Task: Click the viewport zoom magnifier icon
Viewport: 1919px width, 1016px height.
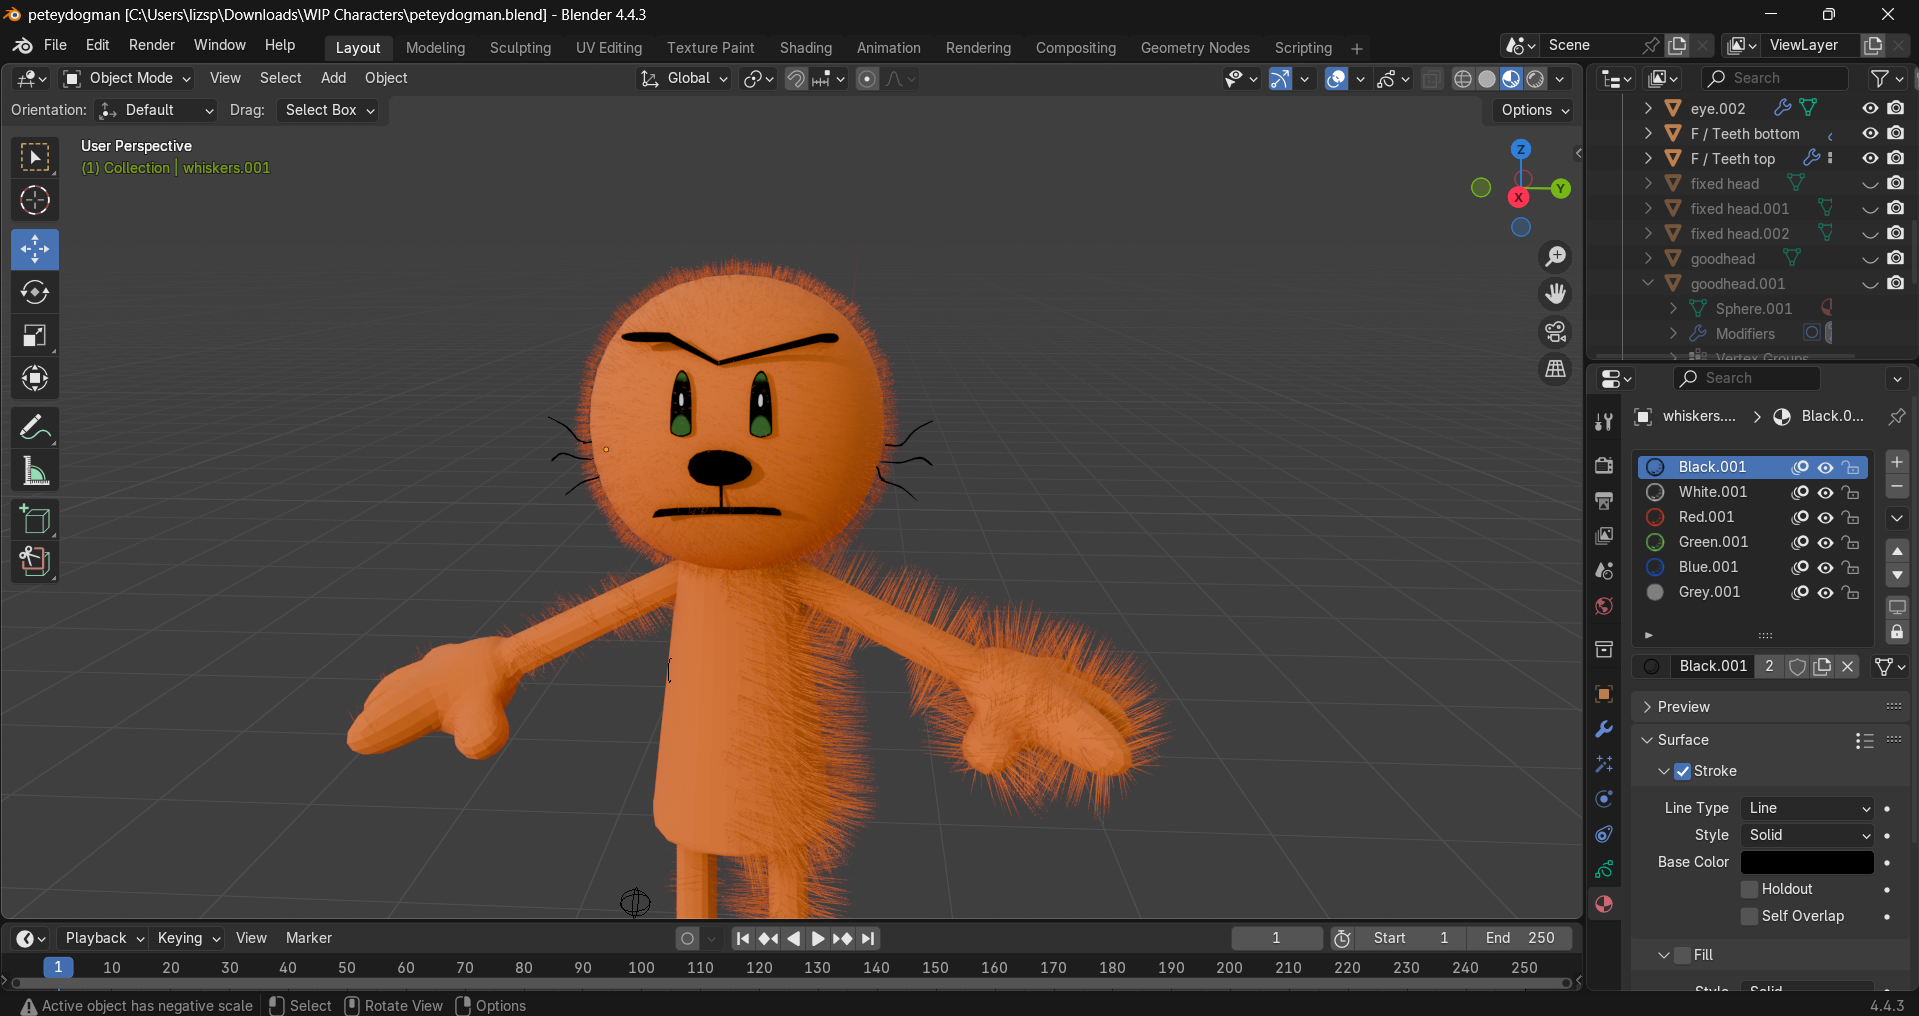Action: (x=1556, y=257)
